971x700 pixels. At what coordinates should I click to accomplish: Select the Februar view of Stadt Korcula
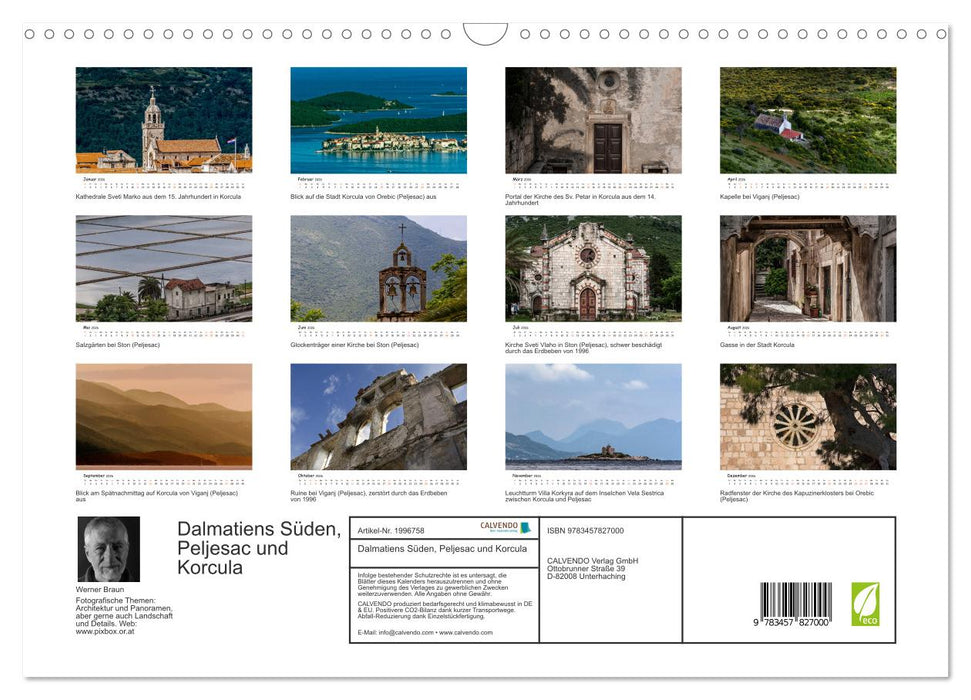(377, 119)
